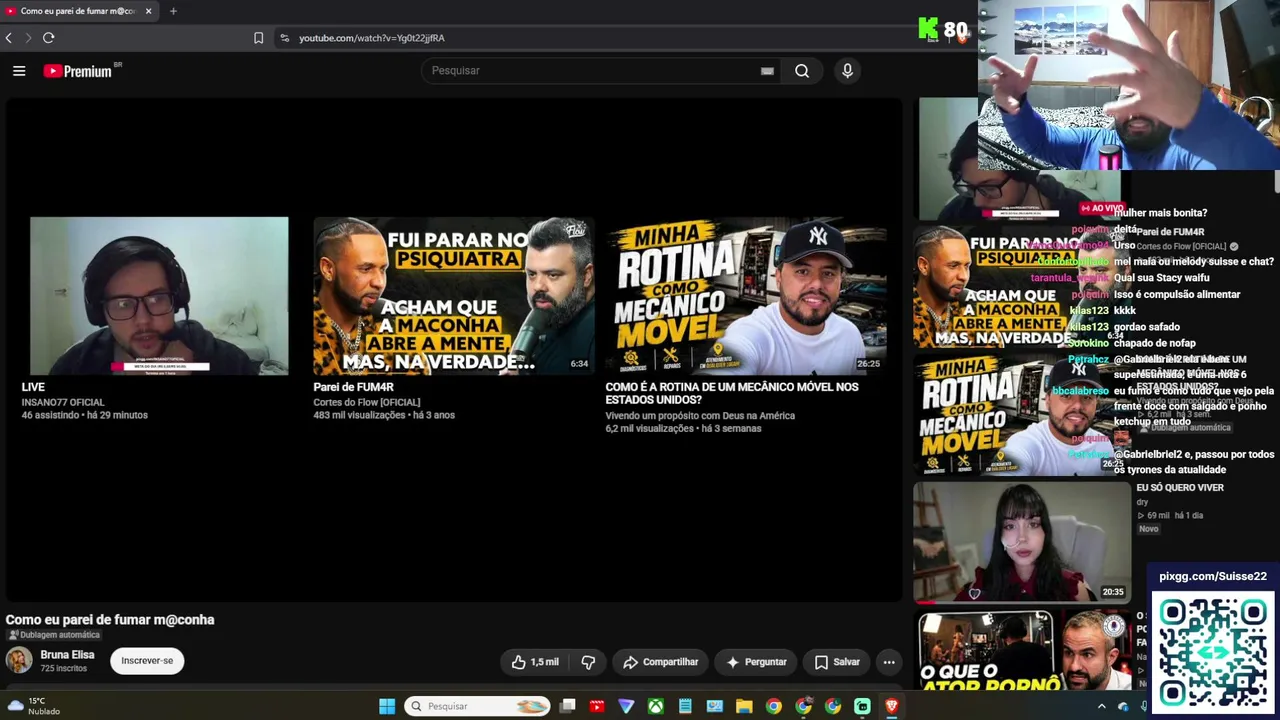The image size is (1280, 720).
Task: Open the first Chrome icon on taskbar
Action: [x=774, y=706]
